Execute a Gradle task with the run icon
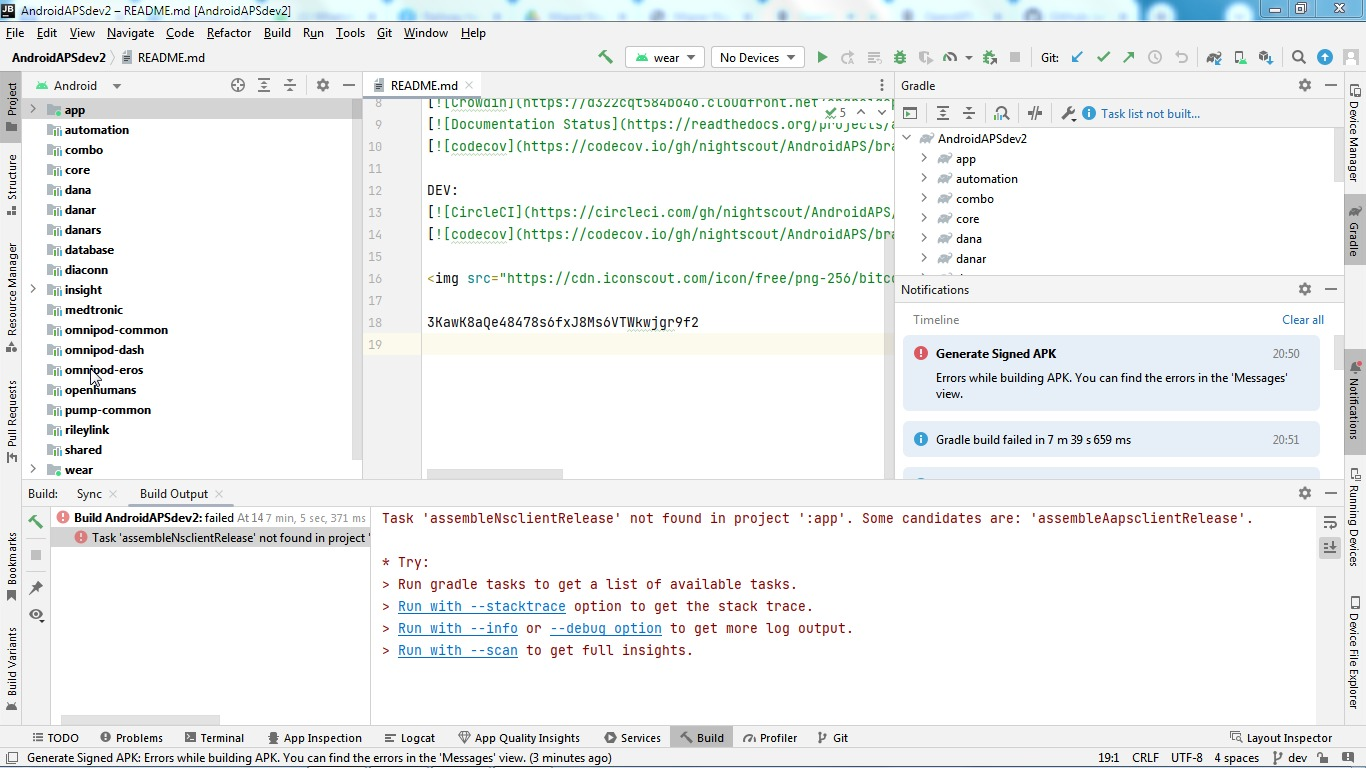Image resolution: width=1366 pixels, height=768 pixels. point(910,113)
